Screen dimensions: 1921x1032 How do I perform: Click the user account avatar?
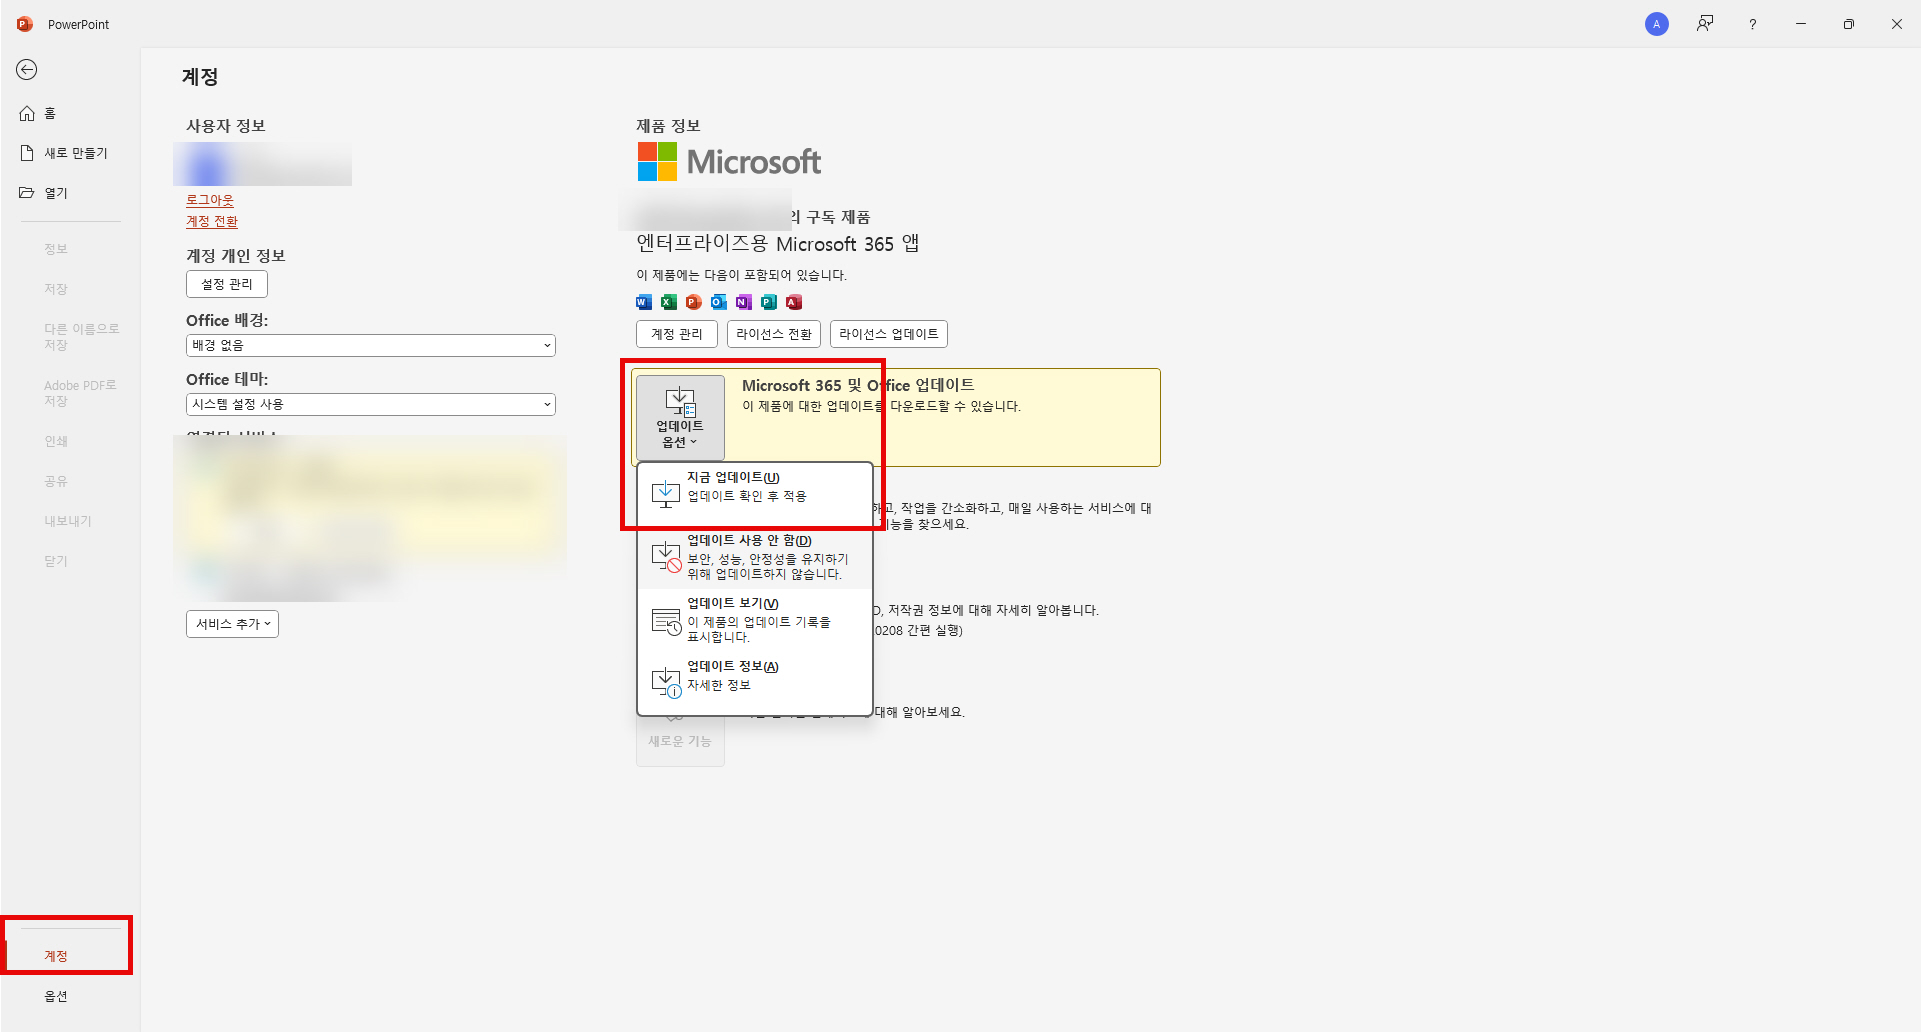(1657, 24)
